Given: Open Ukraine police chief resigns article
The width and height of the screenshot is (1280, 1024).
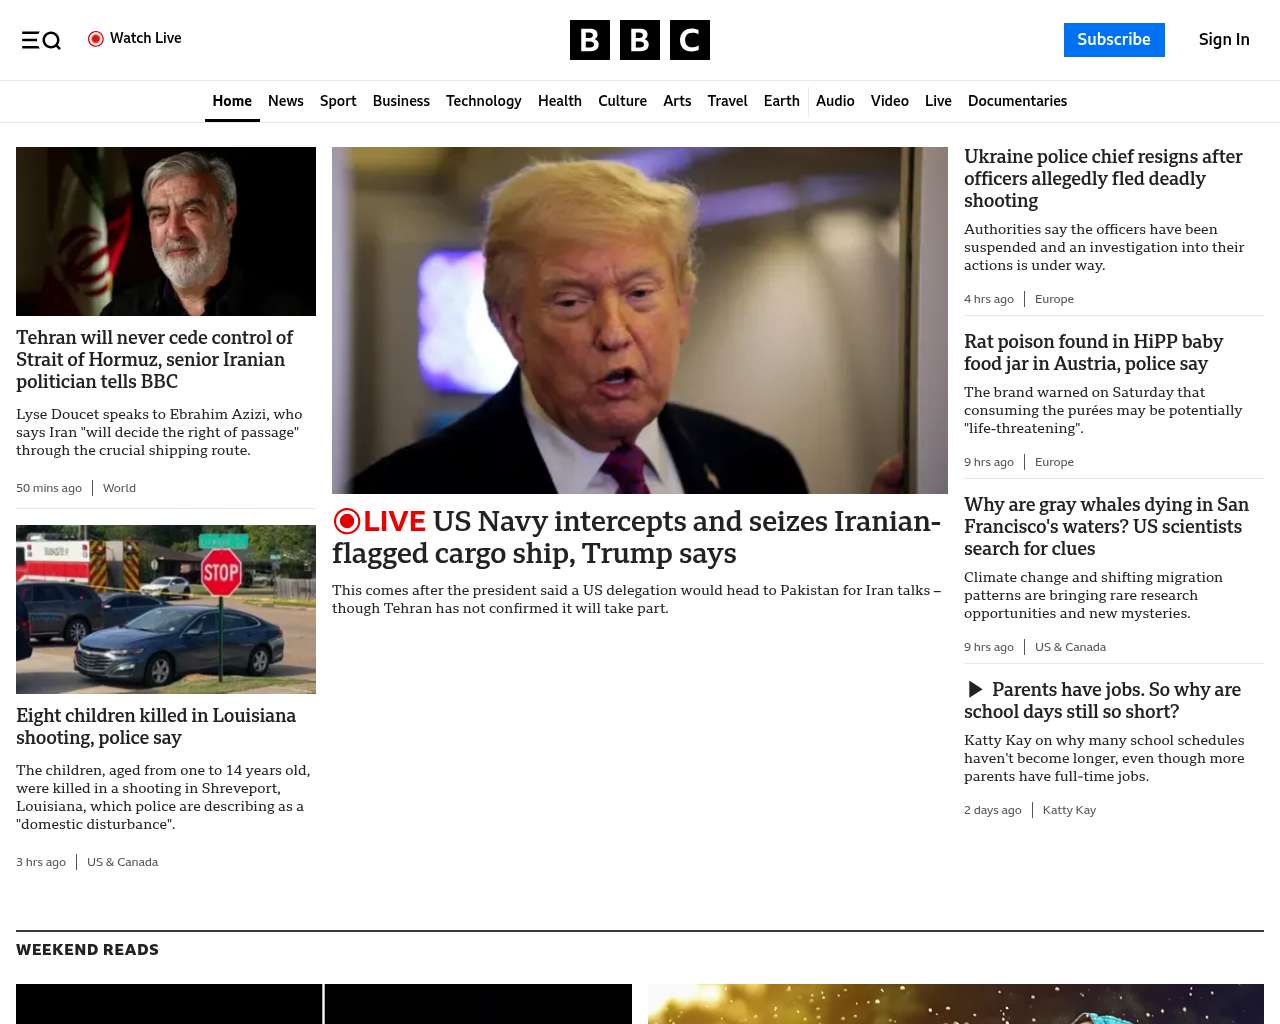Looking at the screenshot, I should tap(1103, 179).
